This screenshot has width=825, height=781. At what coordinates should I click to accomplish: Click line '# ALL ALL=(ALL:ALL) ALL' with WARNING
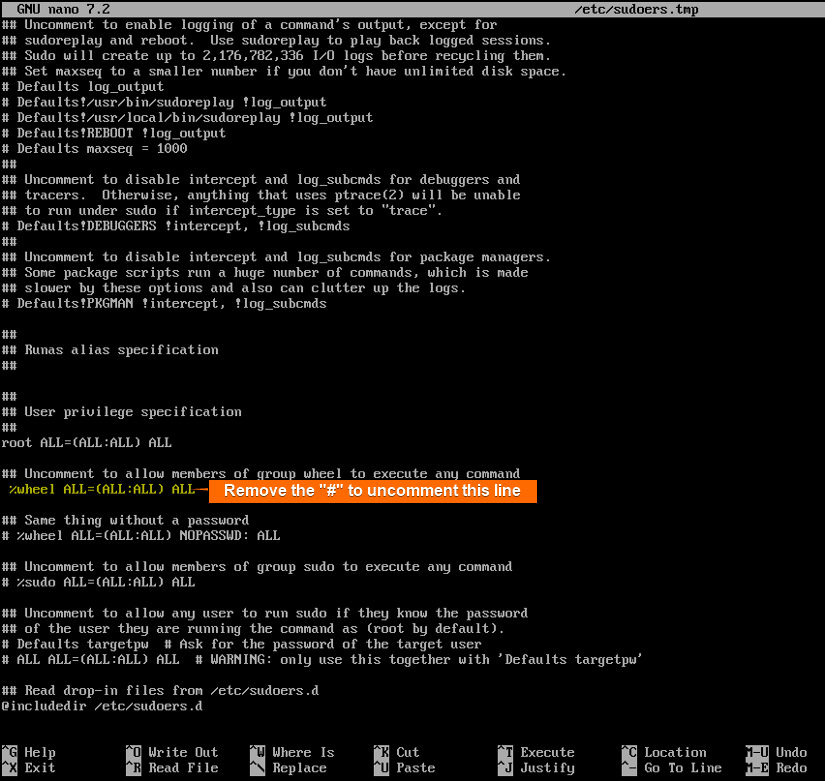(321, 659)
